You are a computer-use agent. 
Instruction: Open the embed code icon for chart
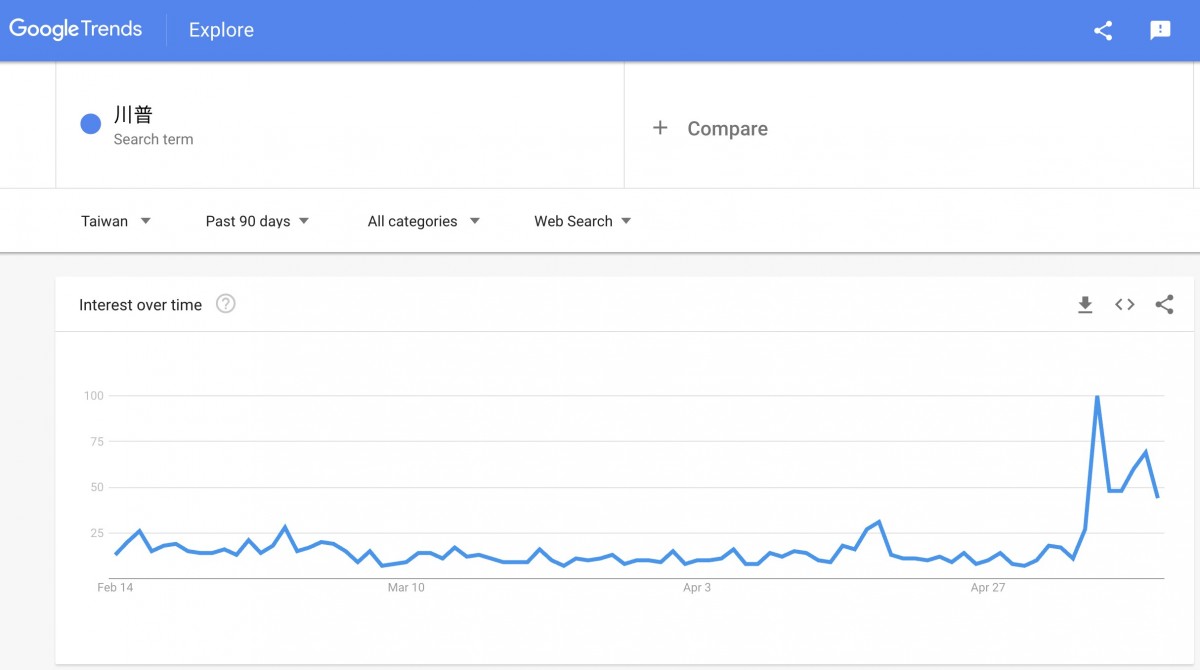(x=1125, y=305)
